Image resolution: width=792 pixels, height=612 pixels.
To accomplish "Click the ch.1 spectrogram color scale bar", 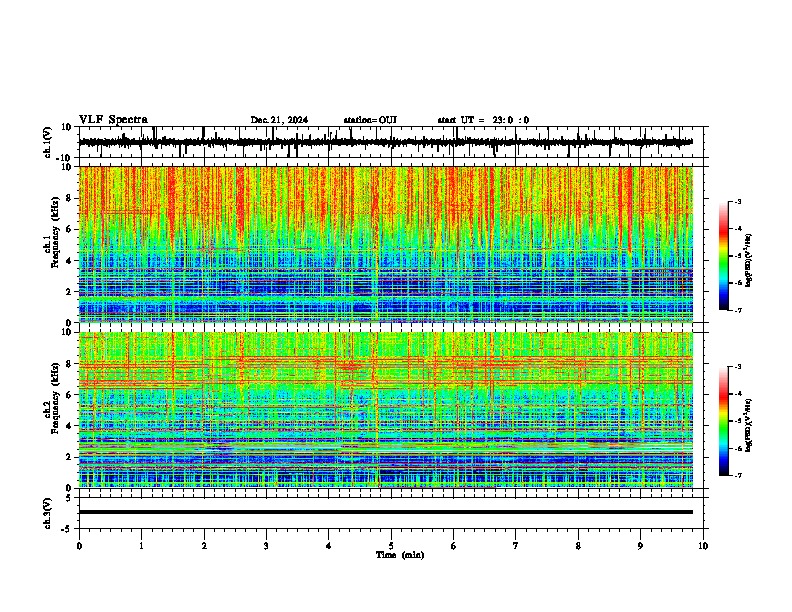I will (723, 256).
